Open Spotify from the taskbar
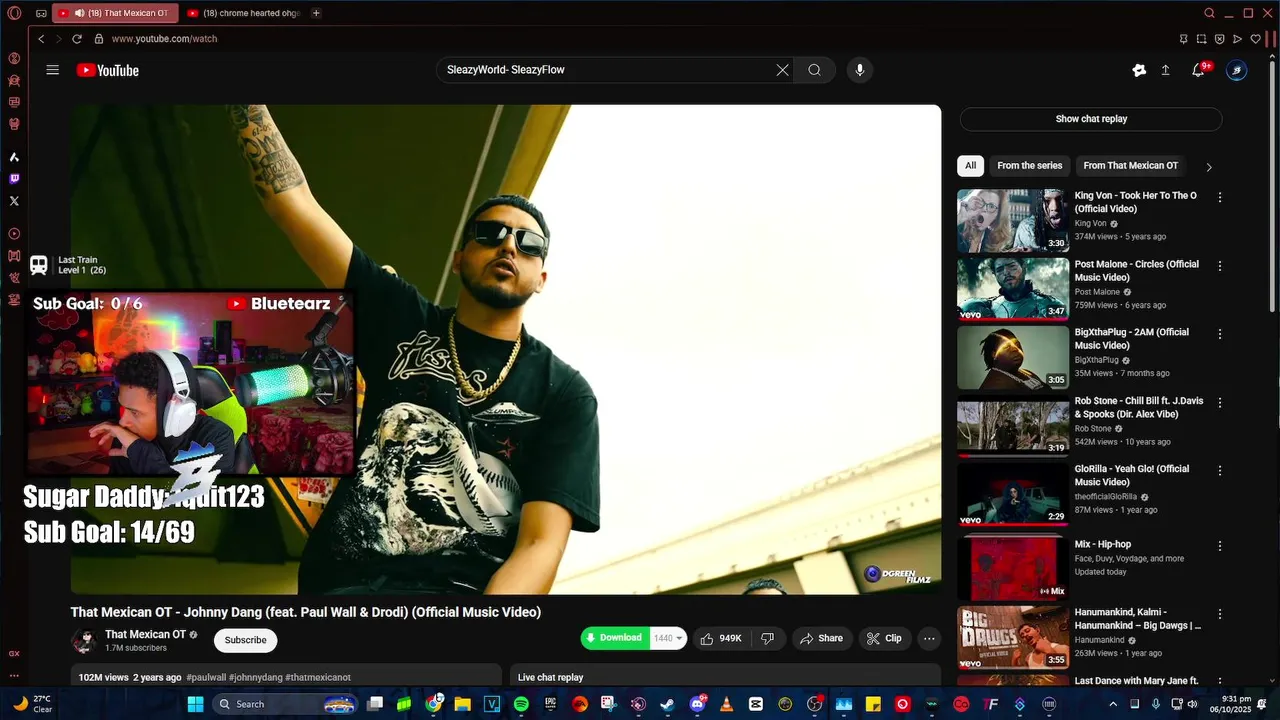Viewport: 1280px width, 720px height. pyautogui.click(x=521, y=704)
